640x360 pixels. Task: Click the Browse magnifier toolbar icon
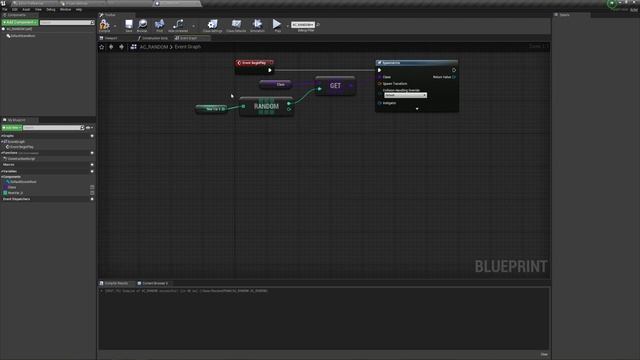pos(142,24)
